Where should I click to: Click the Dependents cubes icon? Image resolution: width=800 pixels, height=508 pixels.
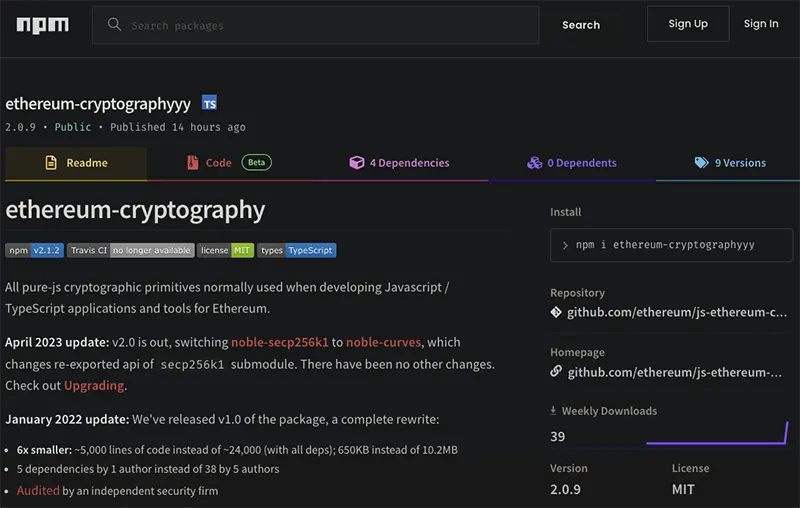(x=534, y=163)
